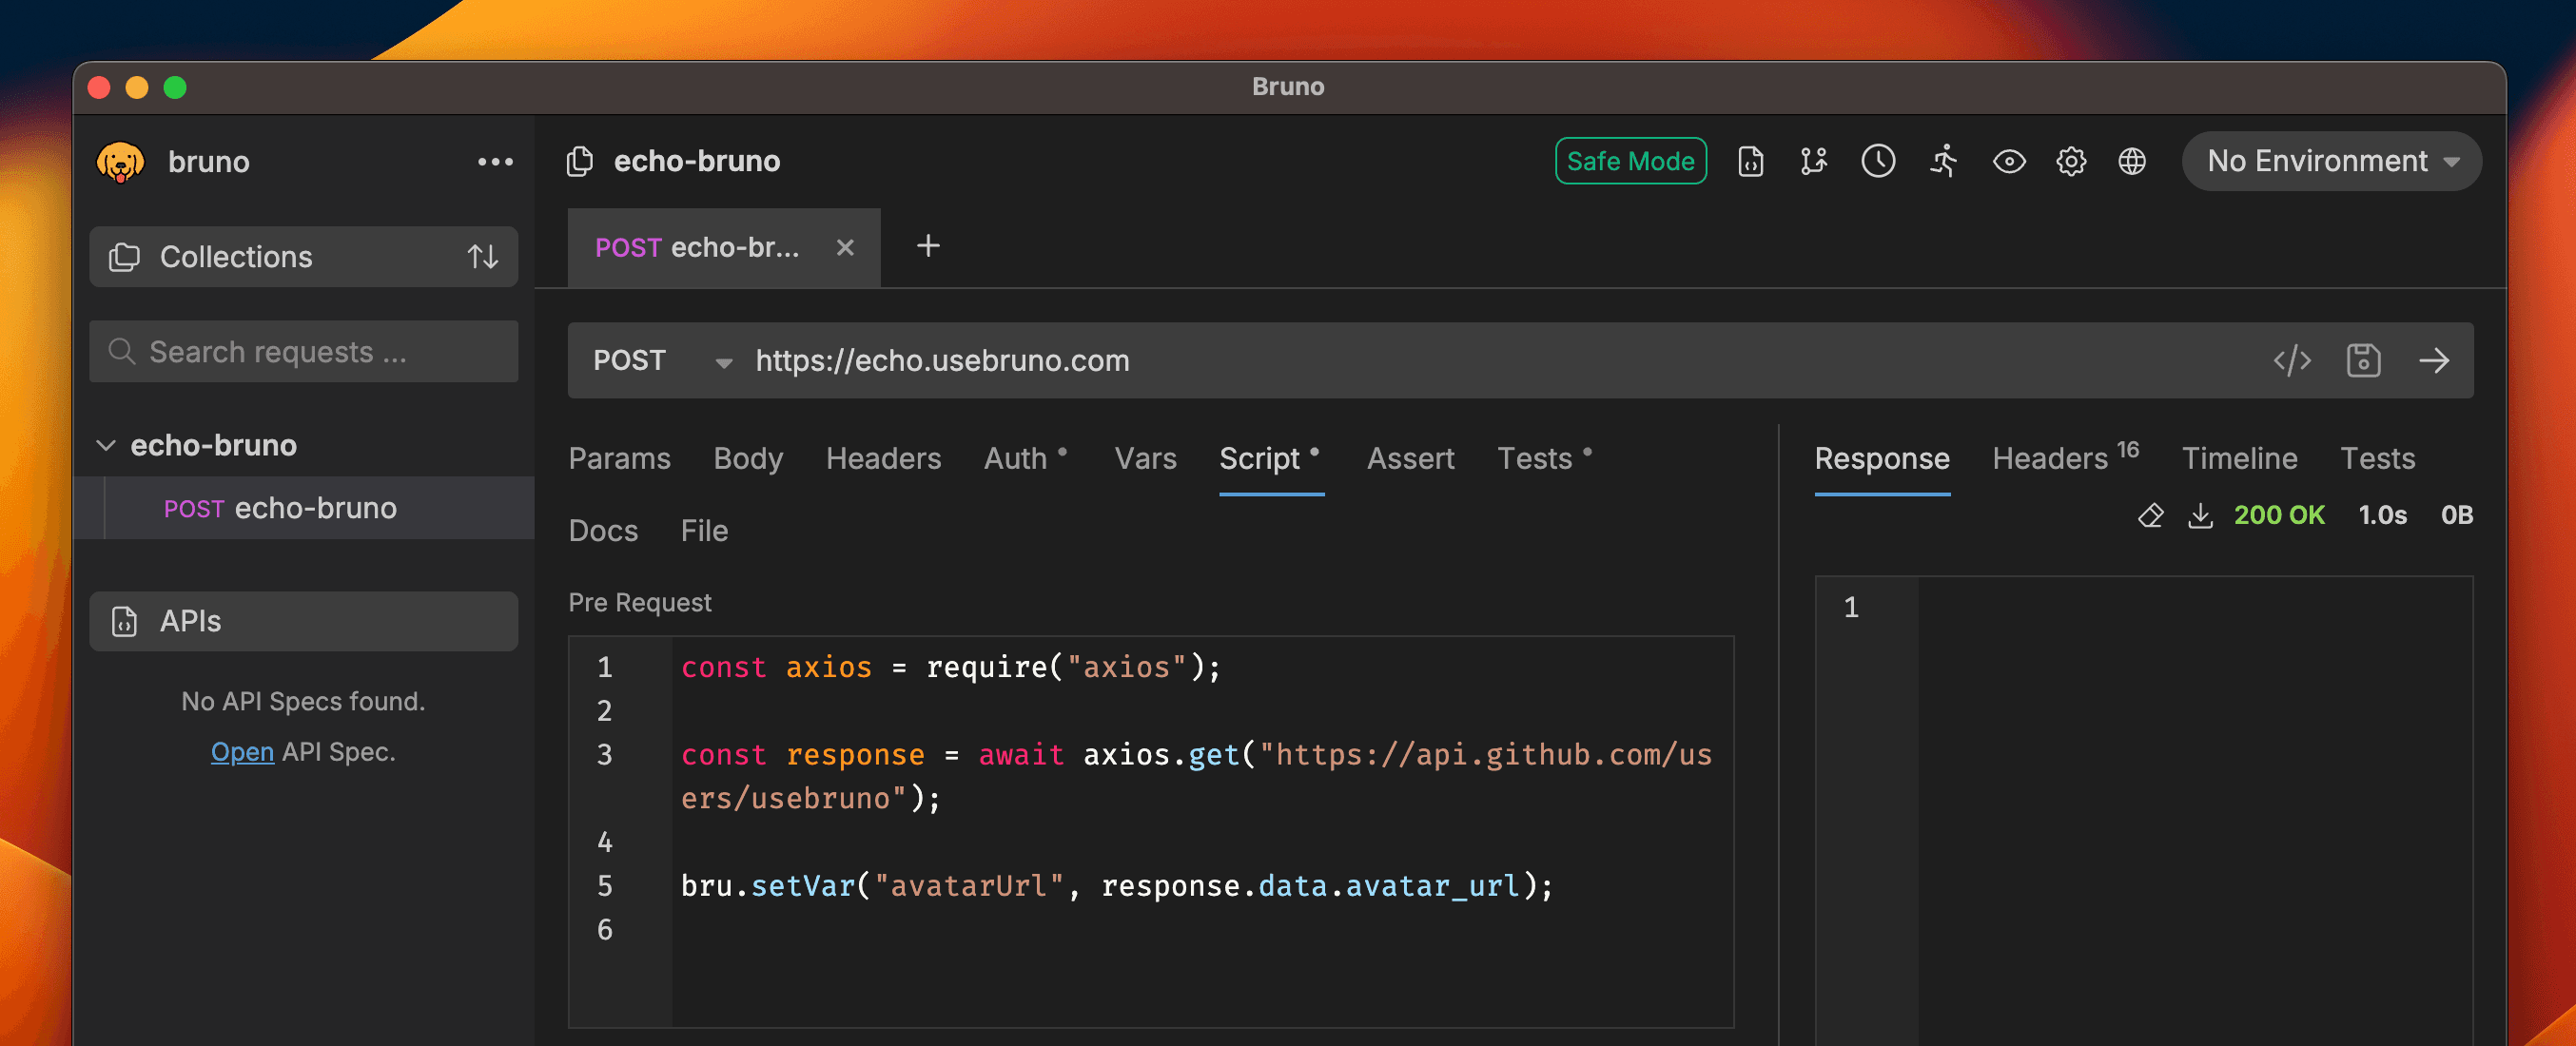Switch to the Headers request tab
The width and height of the screenshot is (2576, 1046).
(882, 458)
